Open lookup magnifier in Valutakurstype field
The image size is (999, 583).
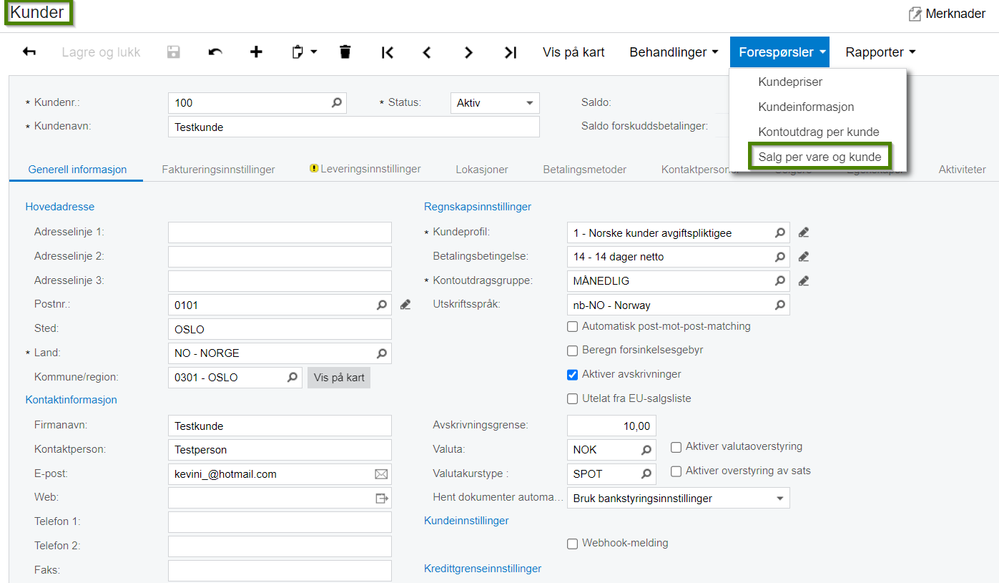646,474
